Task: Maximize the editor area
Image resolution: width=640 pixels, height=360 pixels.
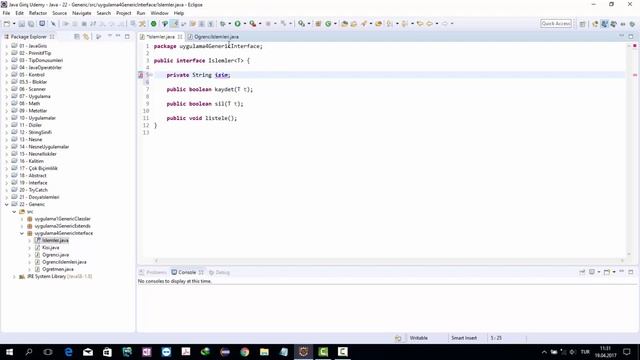Action: [631, 36]
